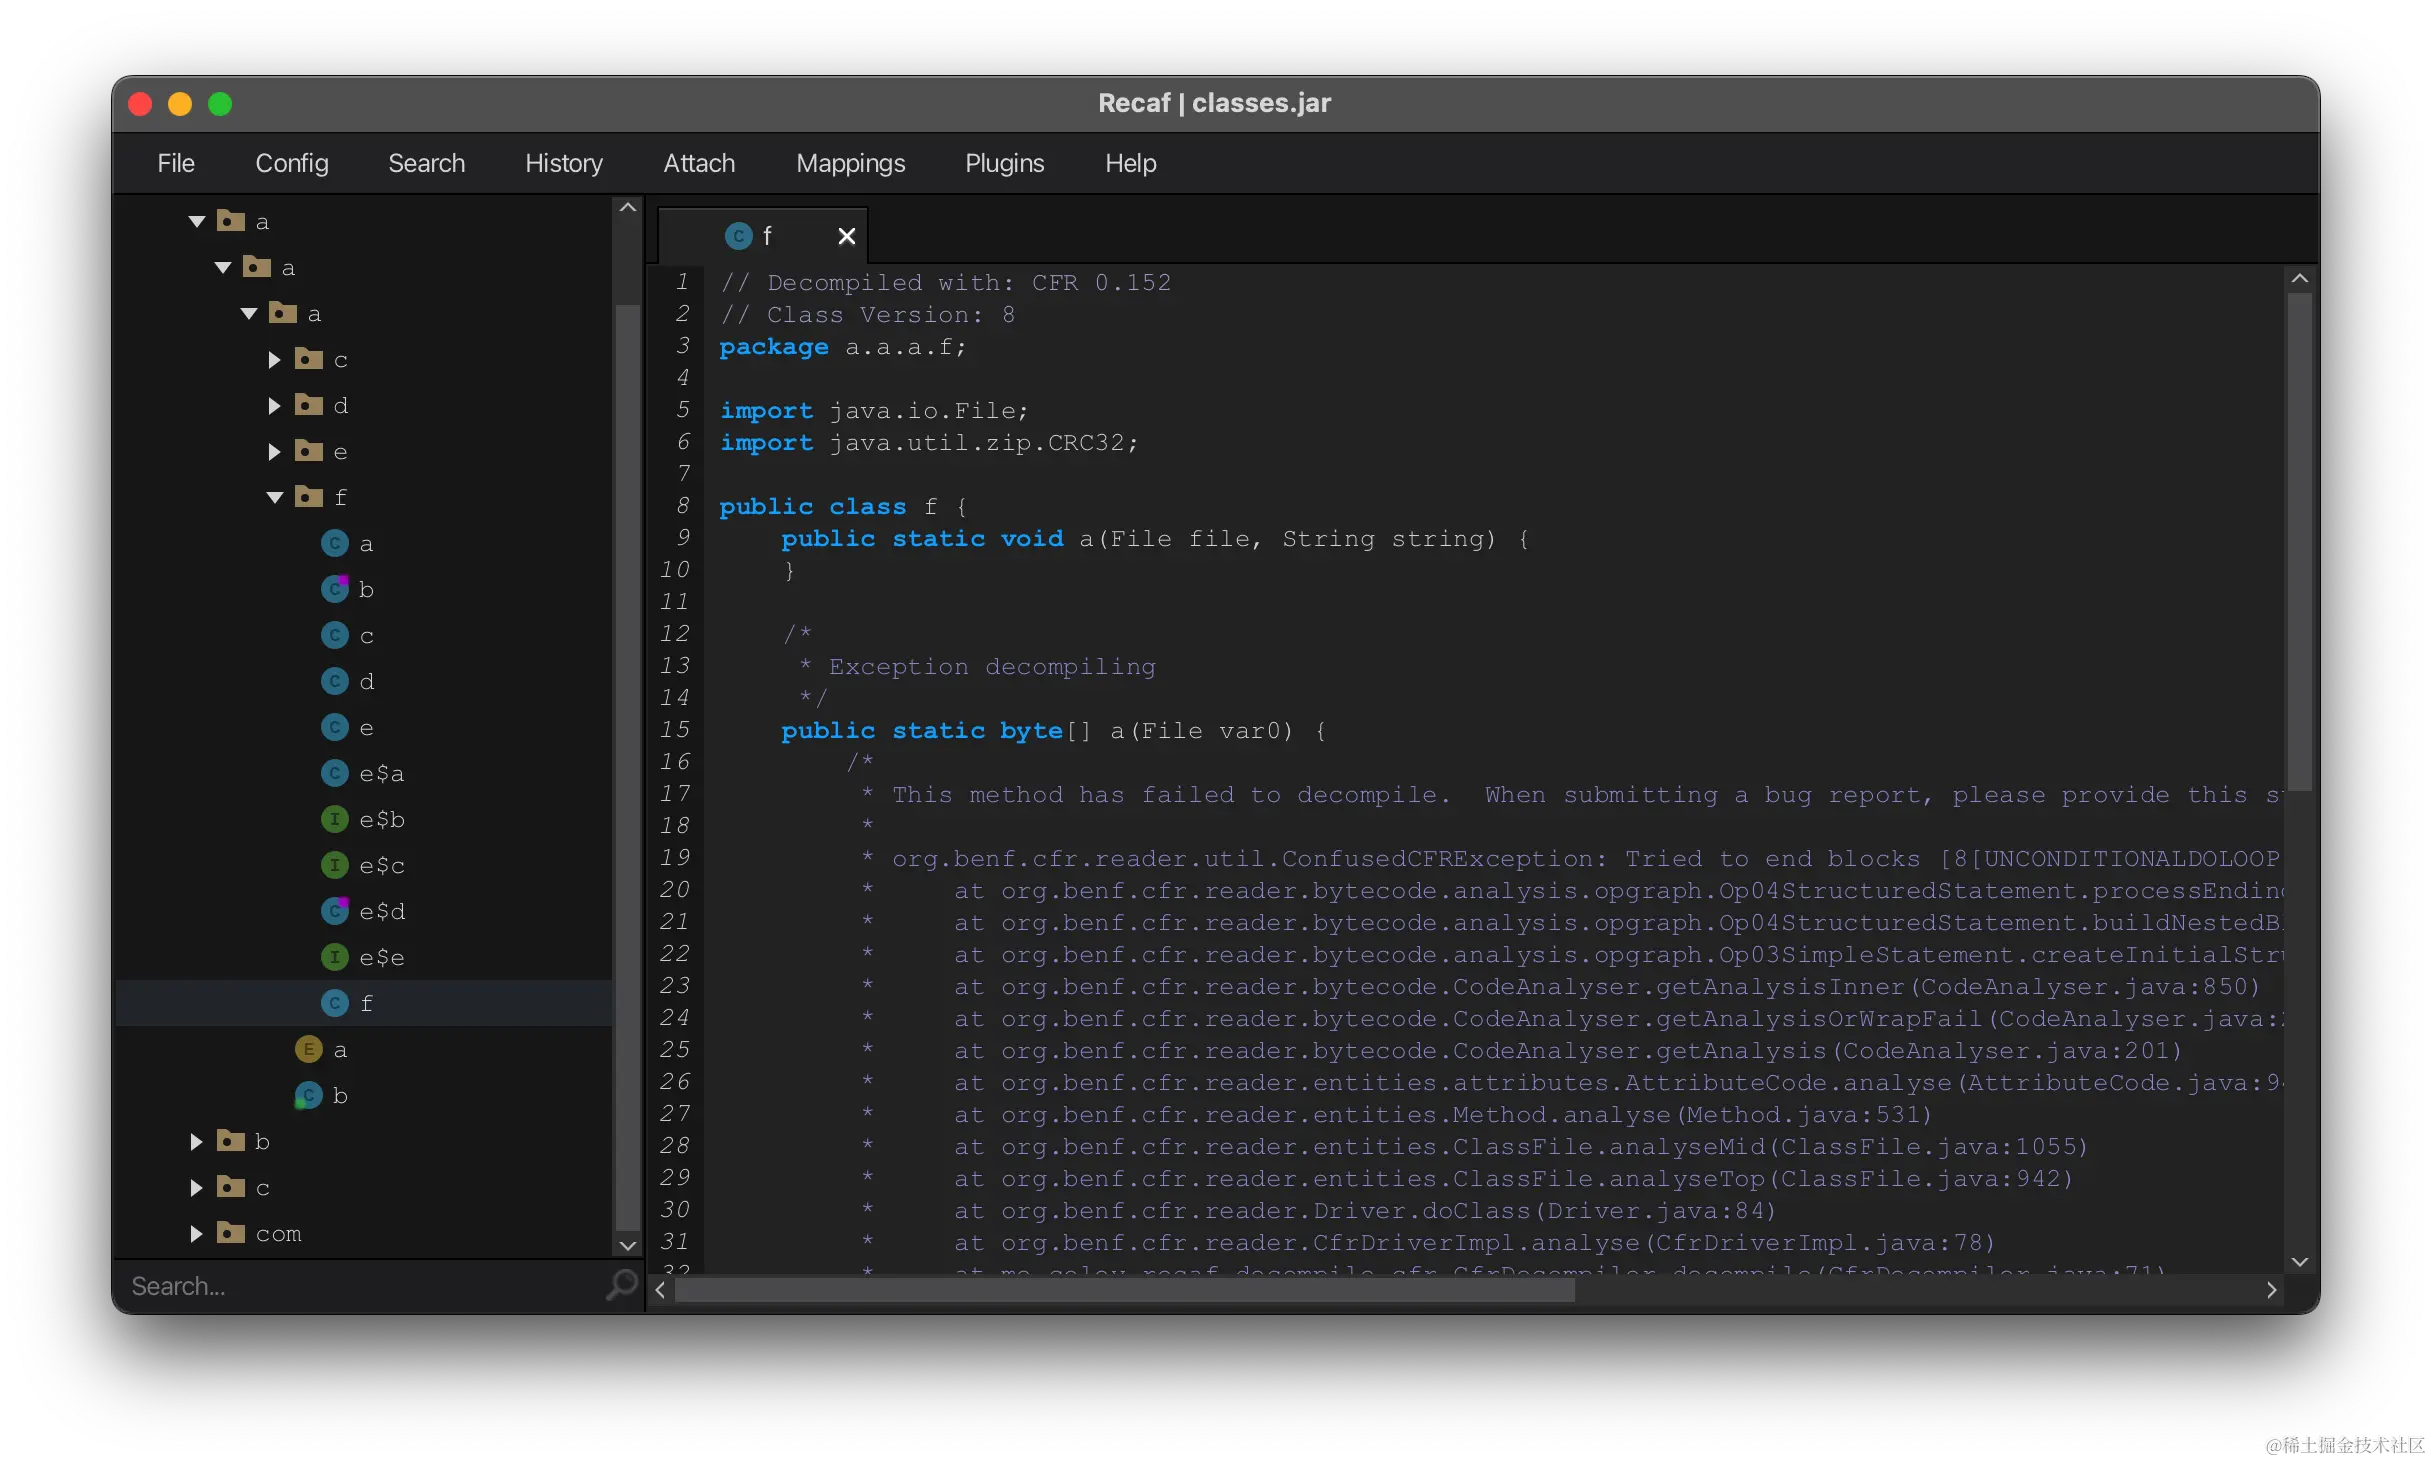This screenshot has width=2432, height=1462.
Task: Click the "Exception decompiling" comment
Action: click(991, 667)
